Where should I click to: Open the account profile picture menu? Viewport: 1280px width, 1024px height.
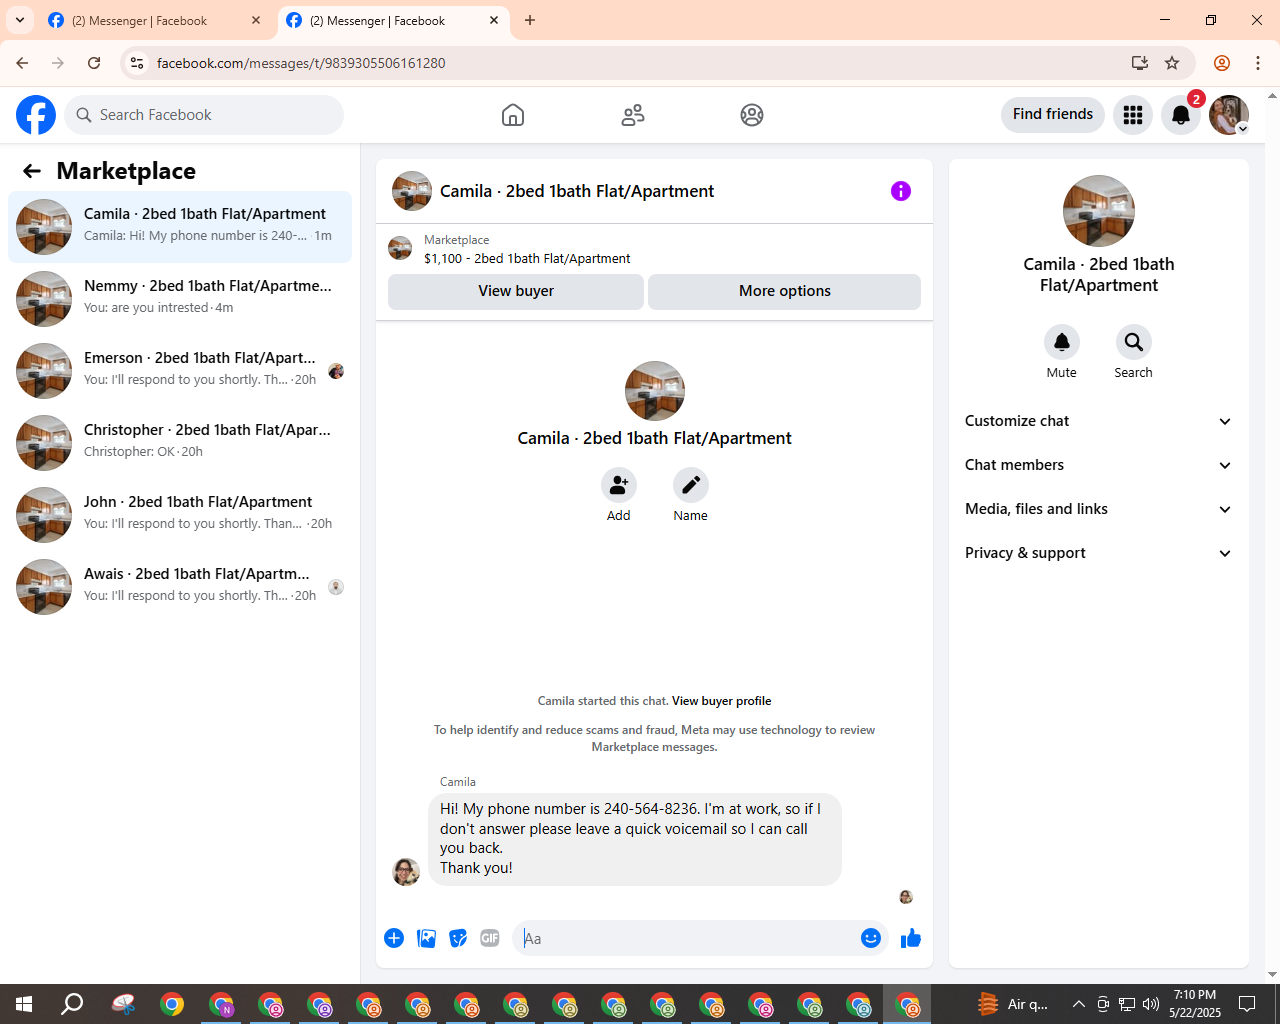pos(1229,115)
